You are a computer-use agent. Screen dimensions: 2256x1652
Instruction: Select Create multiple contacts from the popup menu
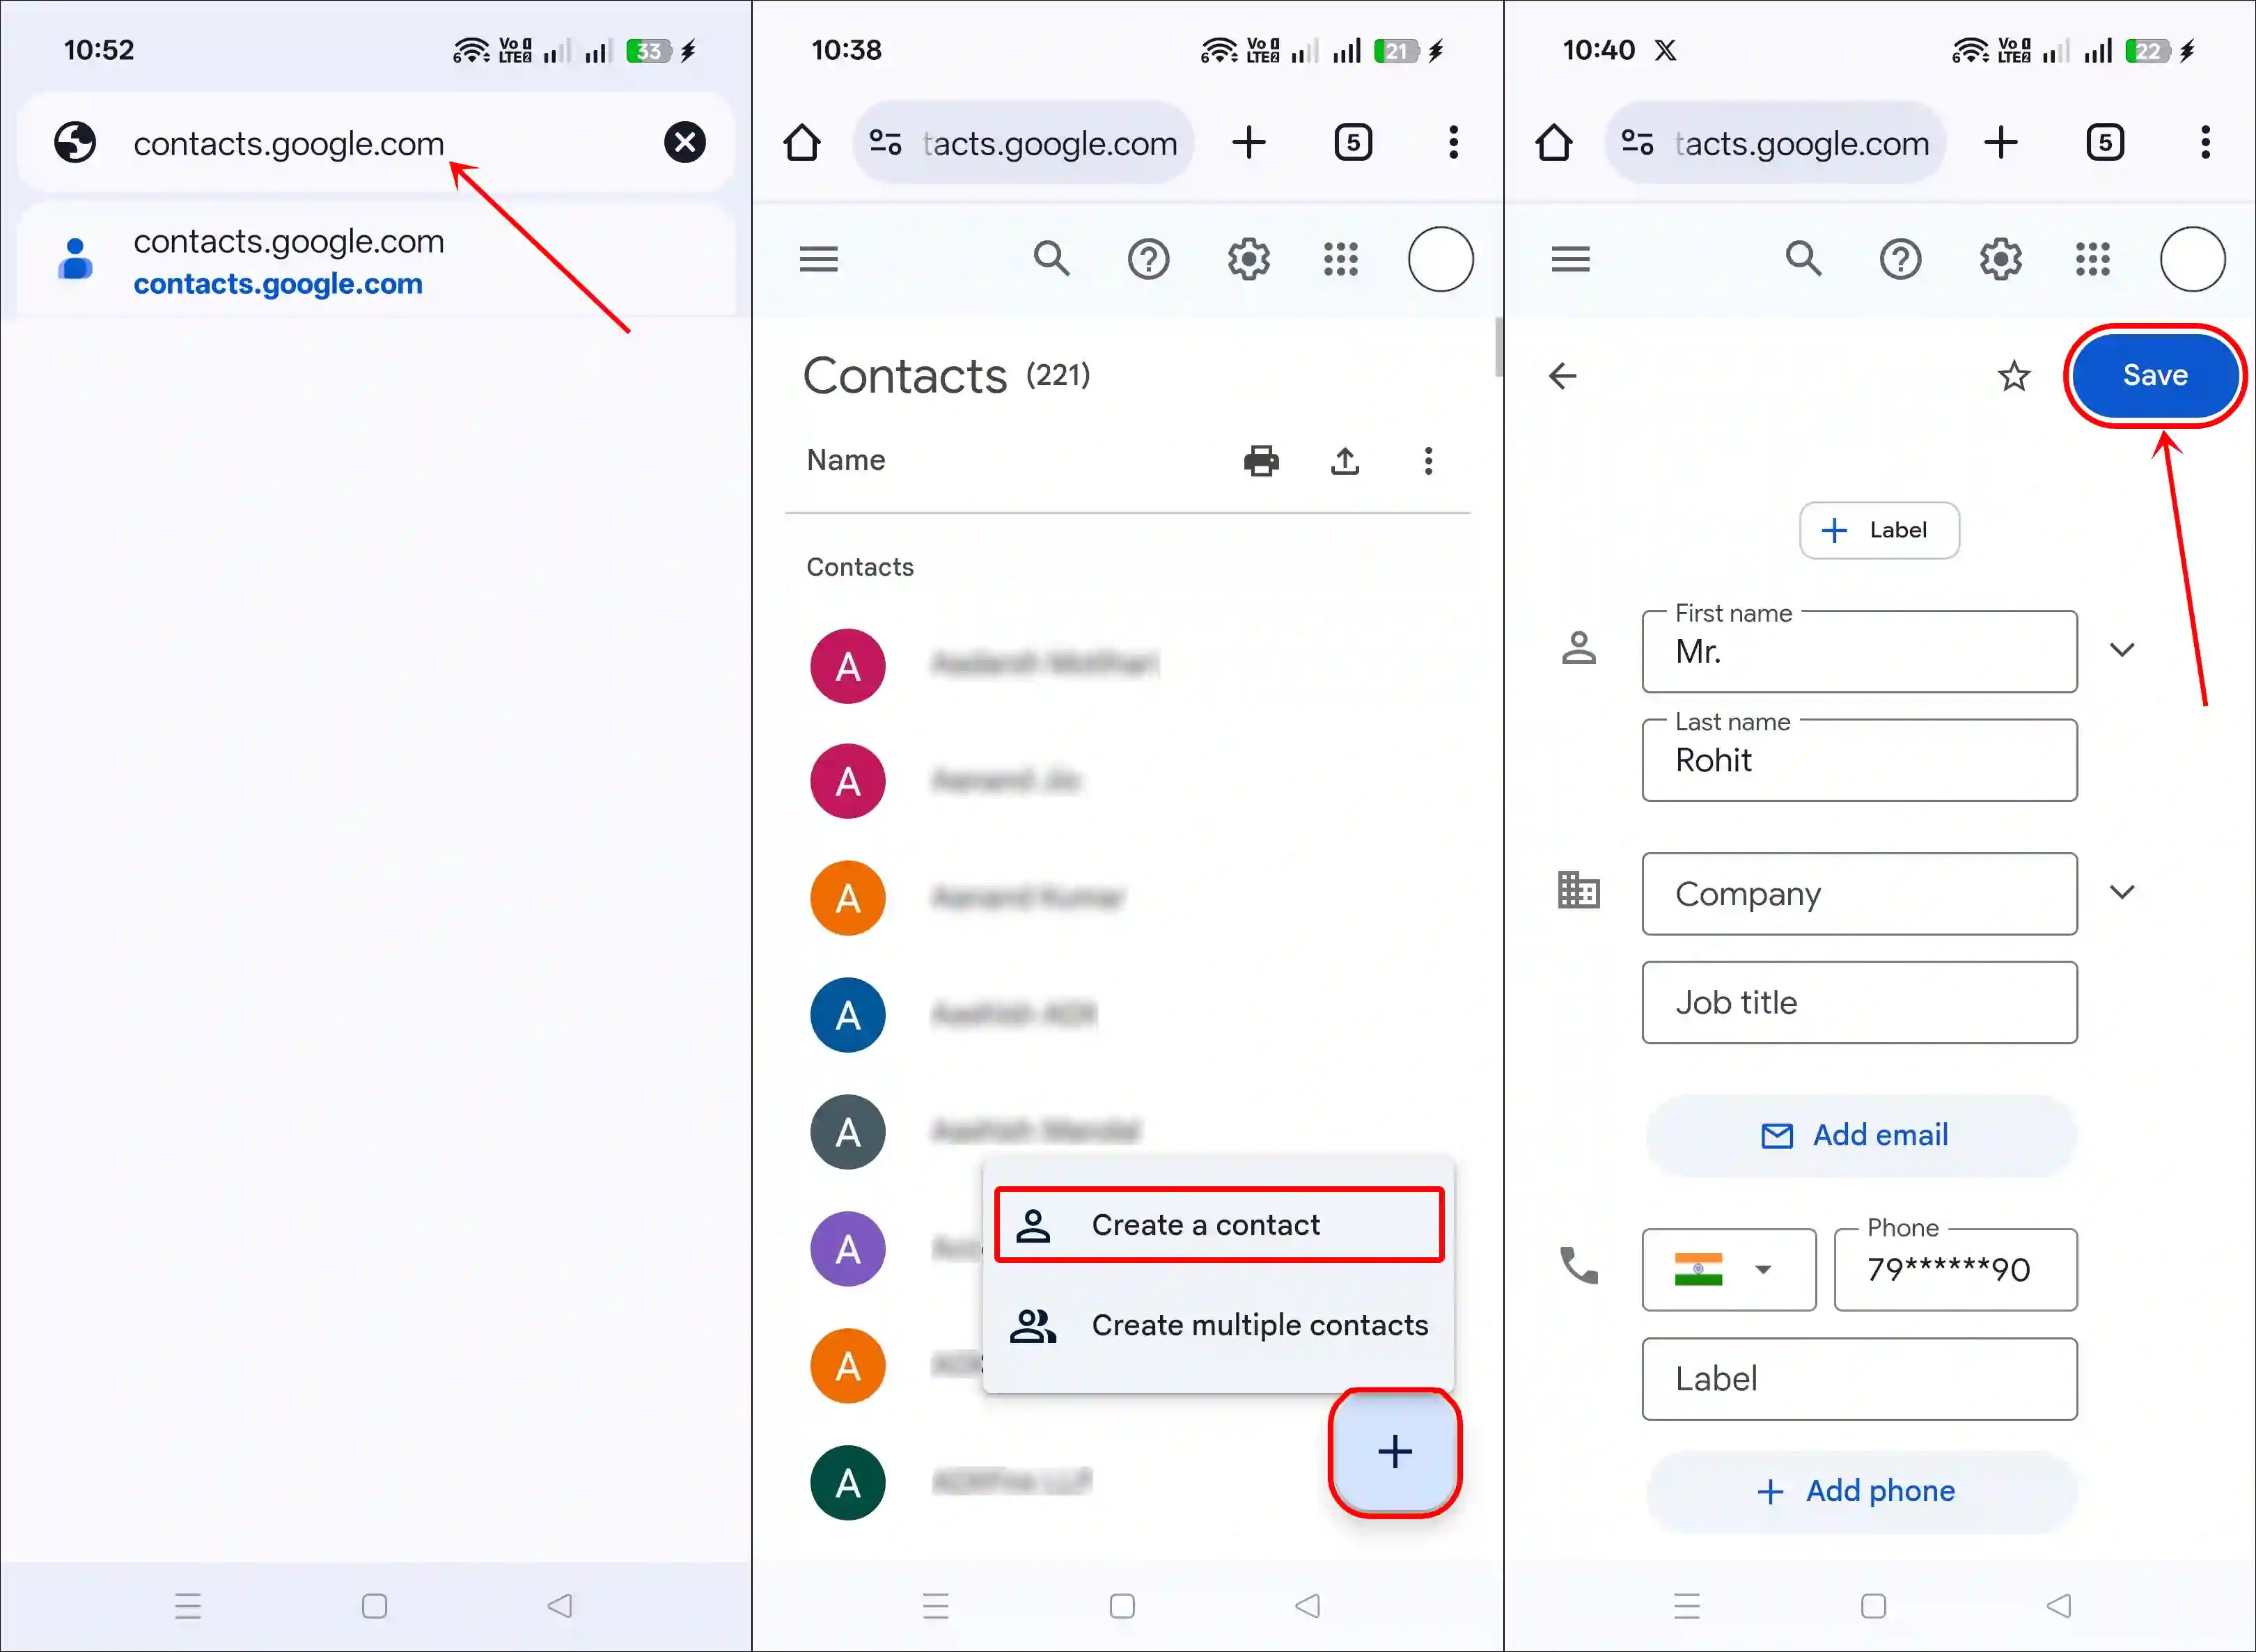tap(1219, 1325)
